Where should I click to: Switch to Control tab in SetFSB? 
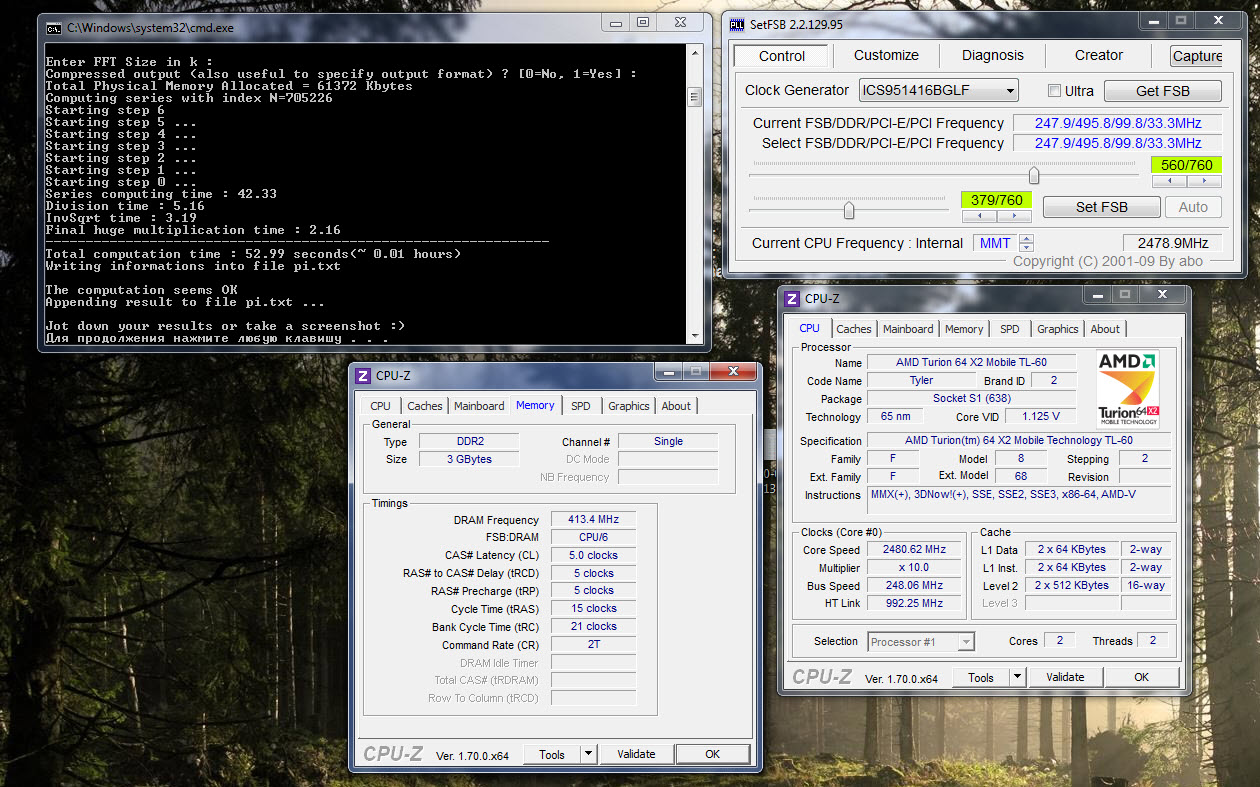(782, 56)
